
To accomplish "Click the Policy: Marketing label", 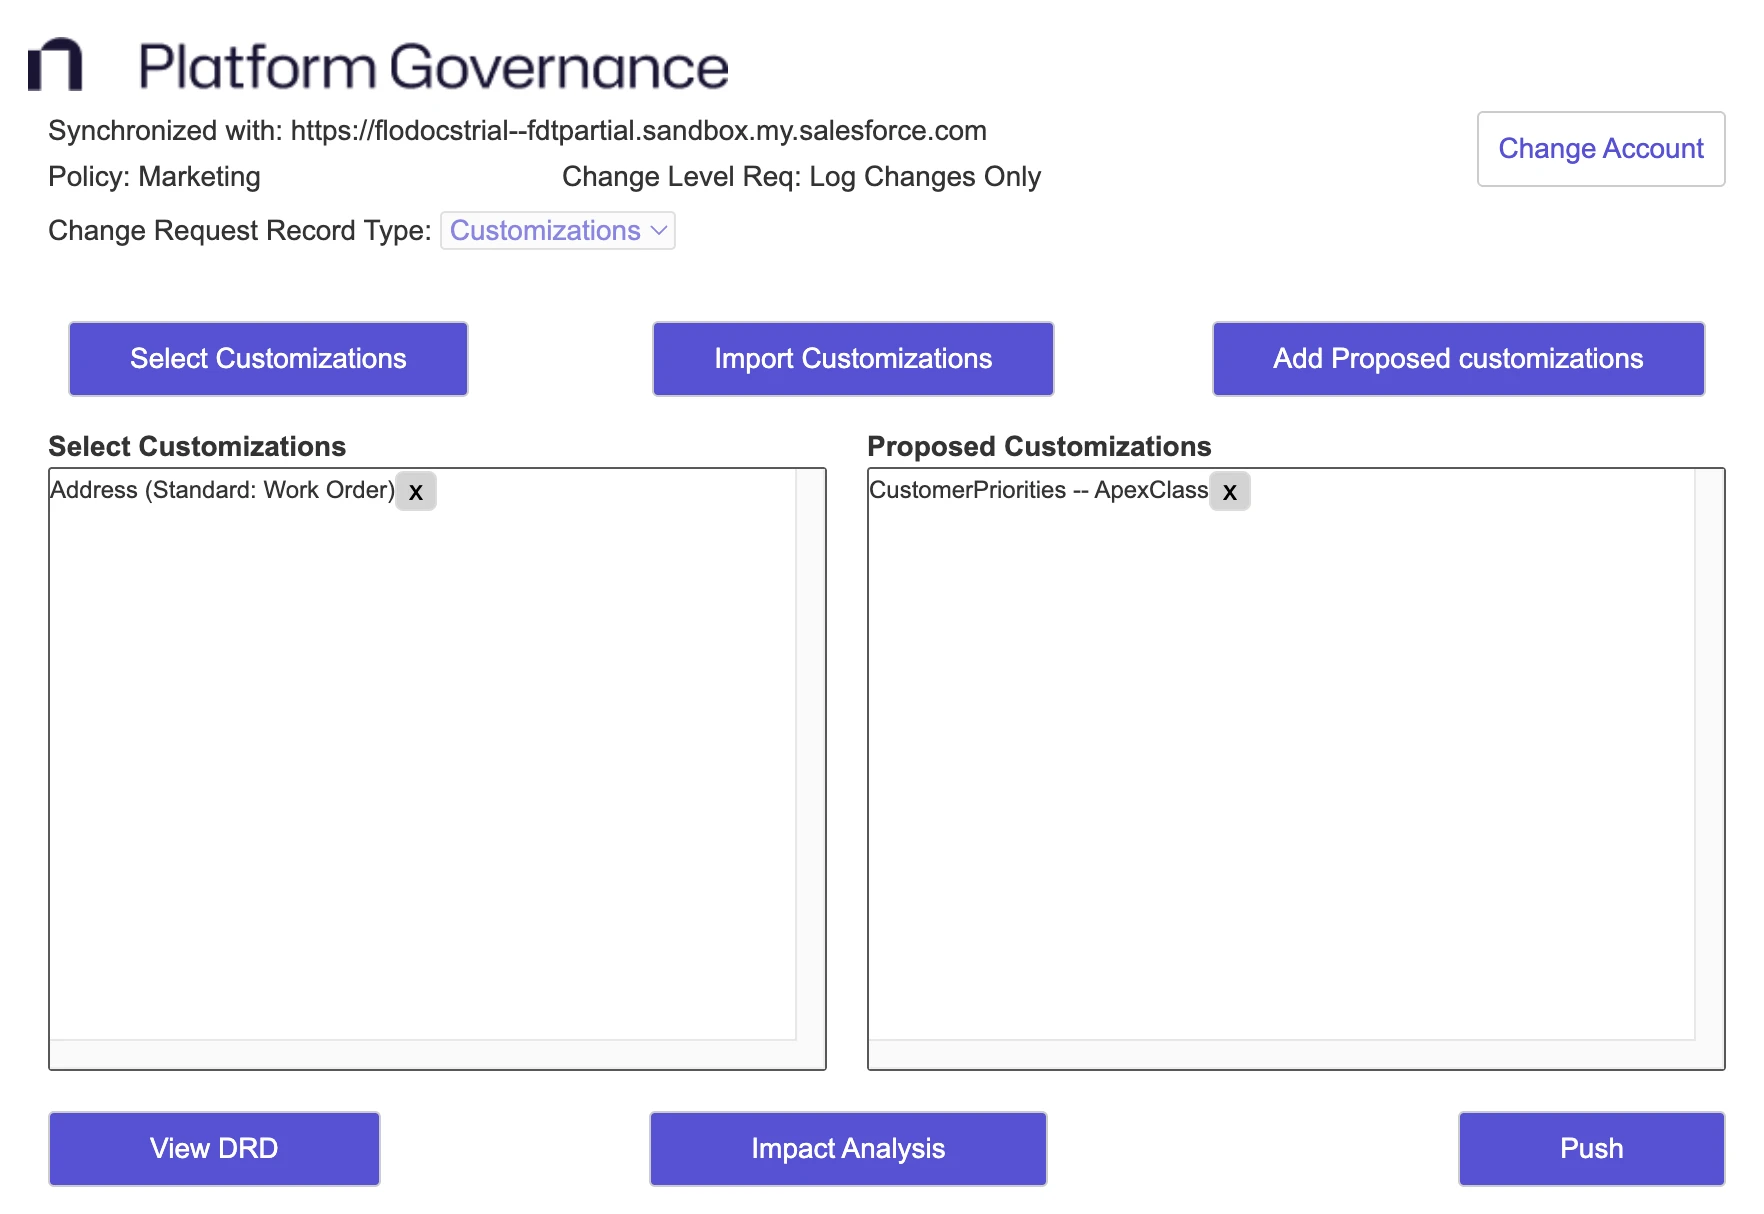I will point(154,177).
